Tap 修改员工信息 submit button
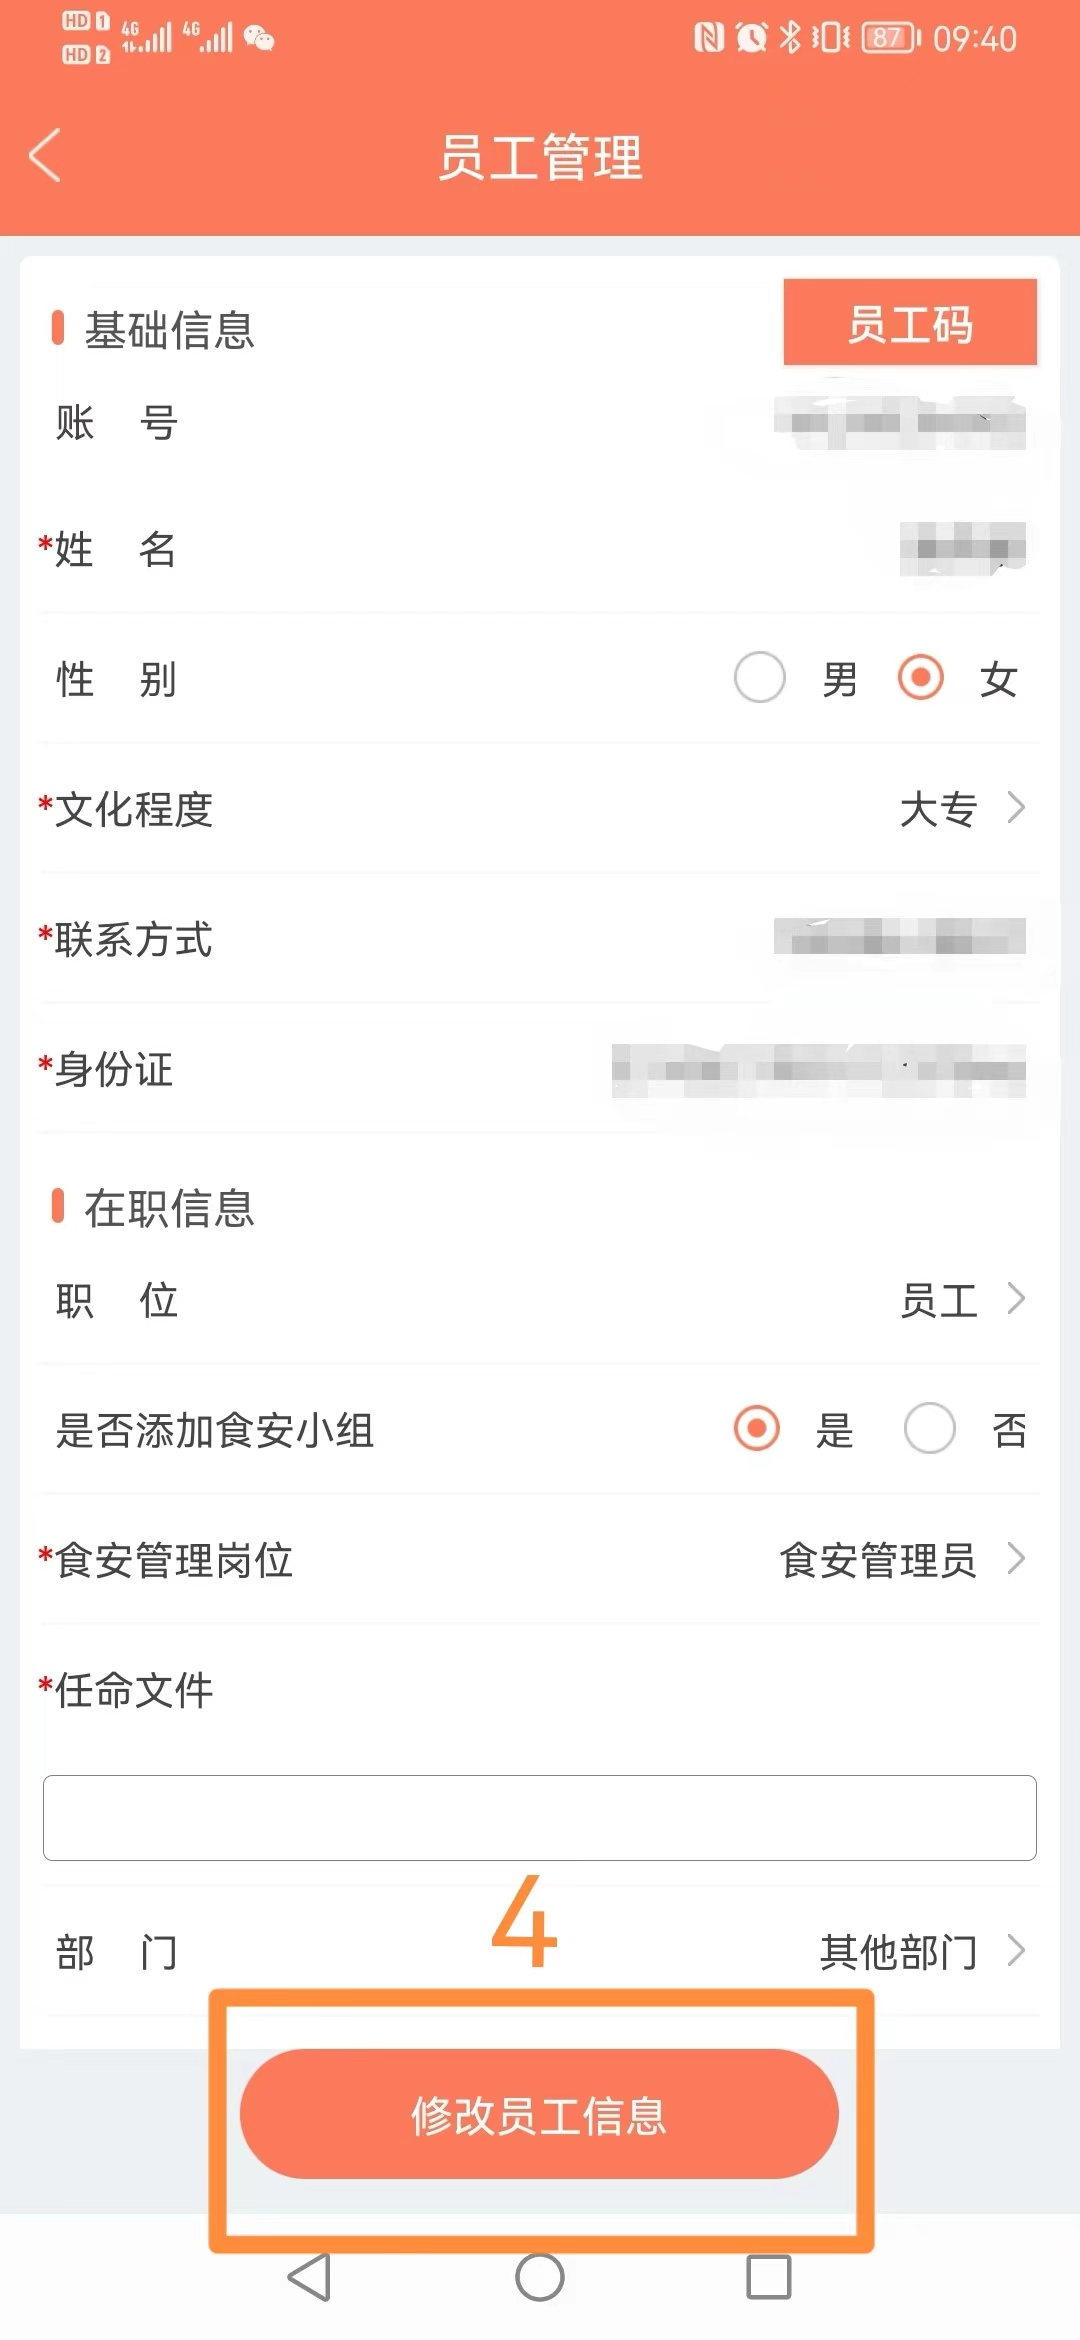Viewport: 1080px width, 2340px height. [x=539, y=2114]
